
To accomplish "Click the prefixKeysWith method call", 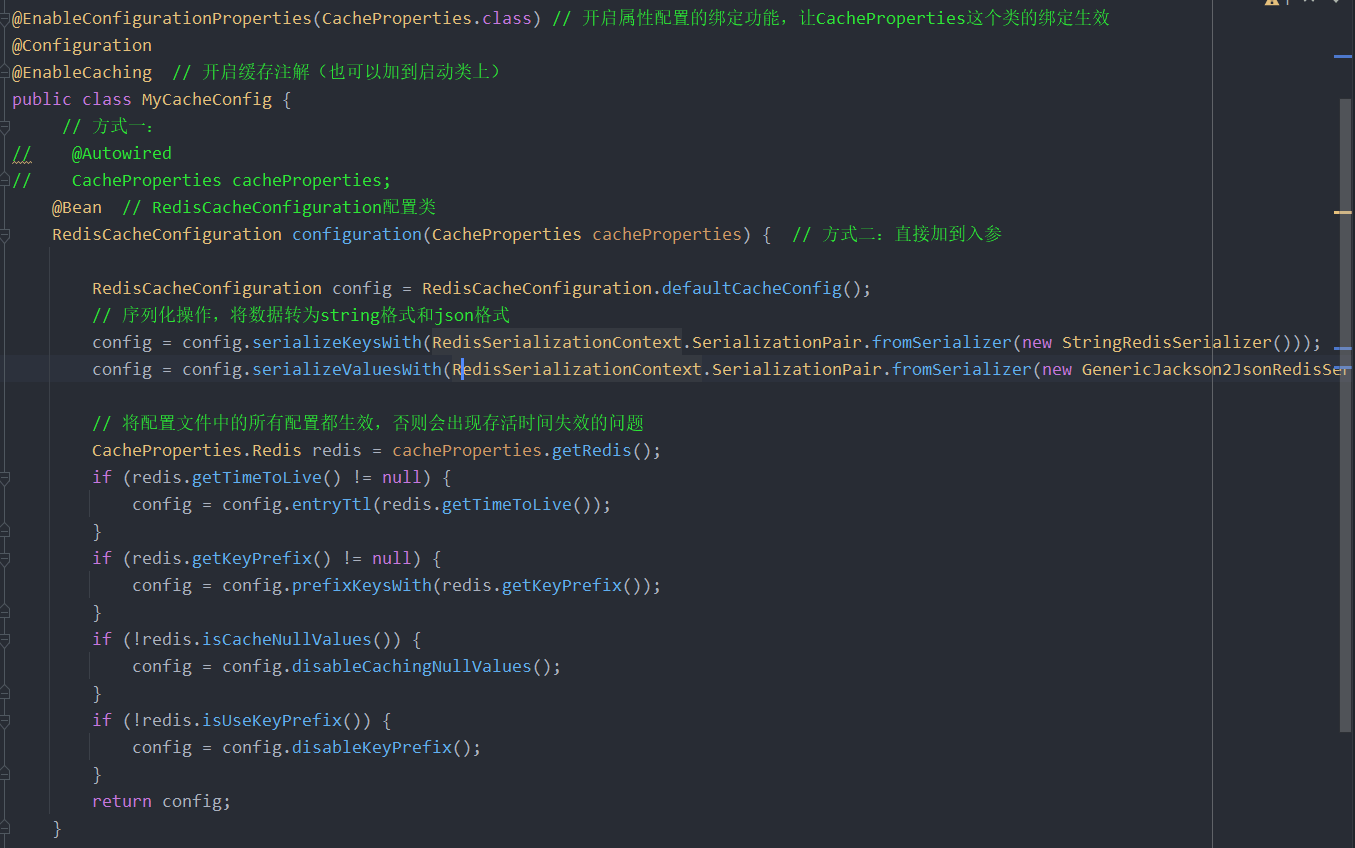I will (362, 585).
